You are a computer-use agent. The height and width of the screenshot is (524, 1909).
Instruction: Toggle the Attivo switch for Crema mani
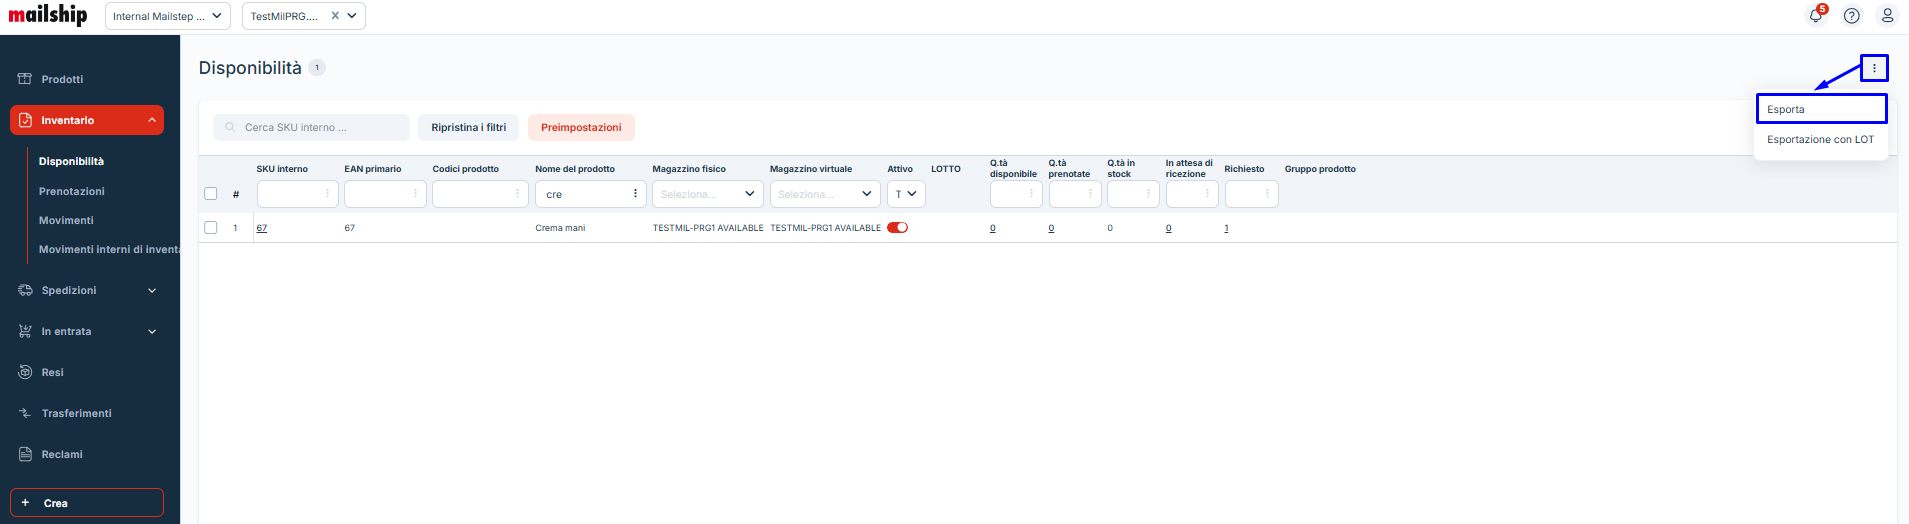coord(898,228)
